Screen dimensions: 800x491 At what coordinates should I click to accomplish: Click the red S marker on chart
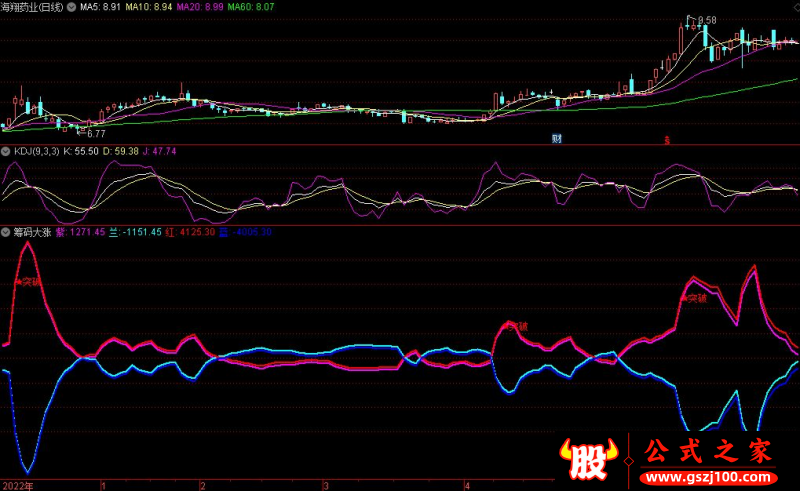(x=667, y=140)
